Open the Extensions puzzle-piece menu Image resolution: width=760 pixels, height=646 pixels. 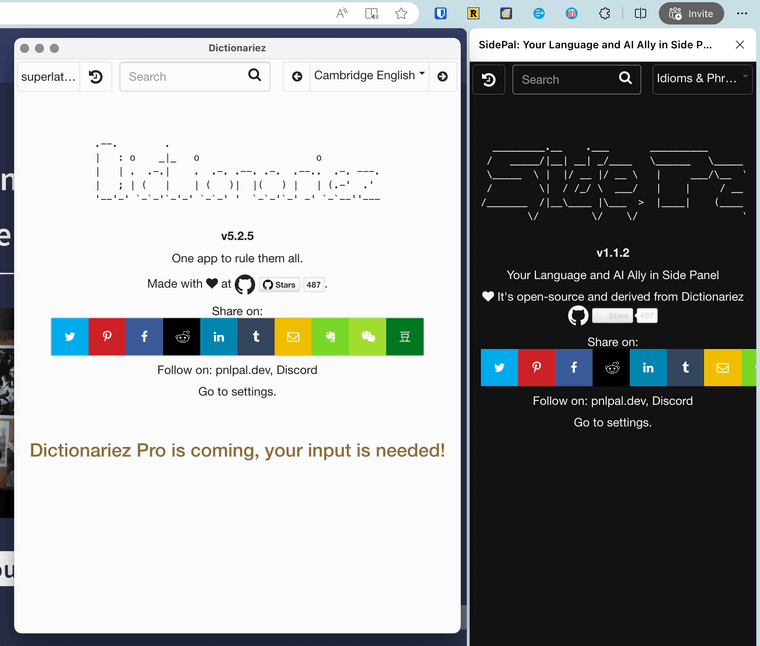604,14
